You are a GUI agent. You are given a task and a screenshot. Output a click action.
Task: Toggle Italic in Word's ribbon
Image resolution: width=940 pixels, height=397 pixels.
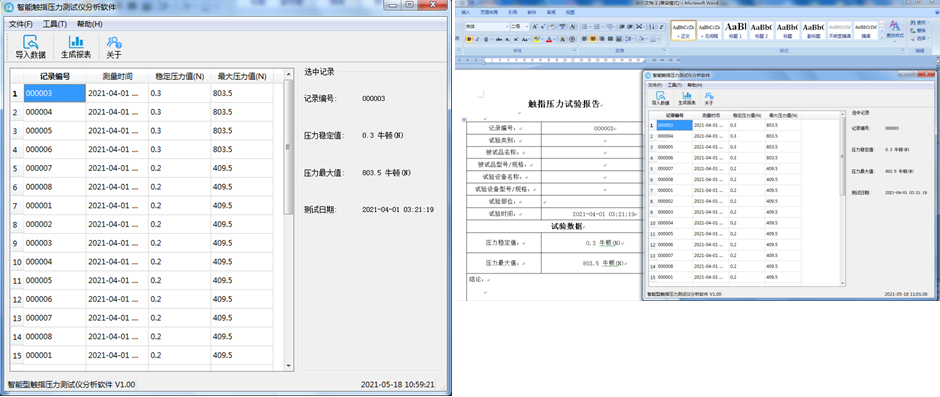tap(477, 40)
